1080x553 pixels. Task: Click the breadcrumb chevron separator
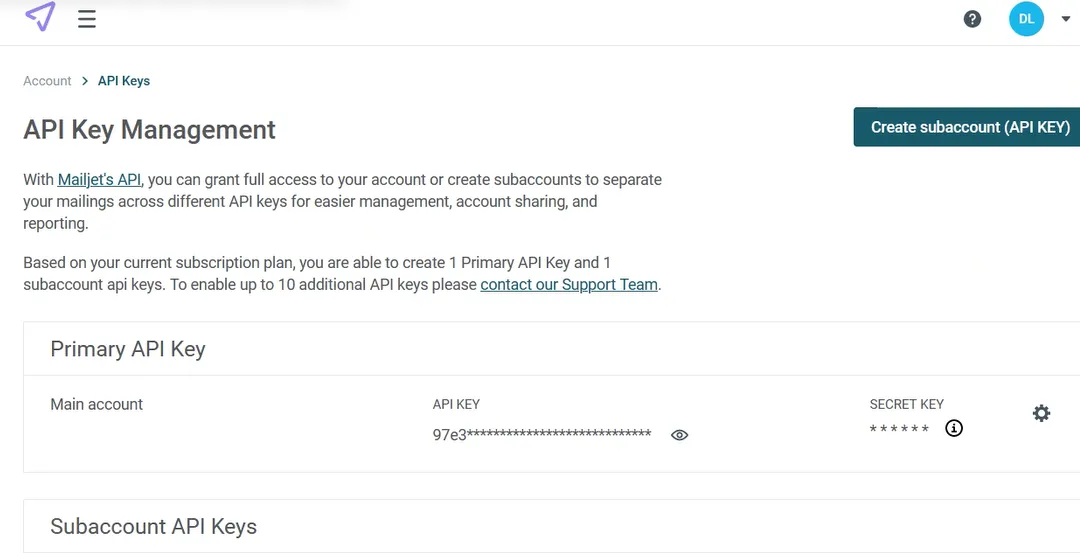[x=85, y=81]
